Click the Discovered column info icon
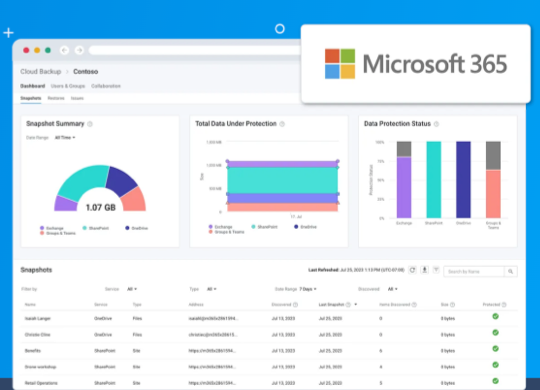Screen dimensions: 540x390 pos(295,305)
